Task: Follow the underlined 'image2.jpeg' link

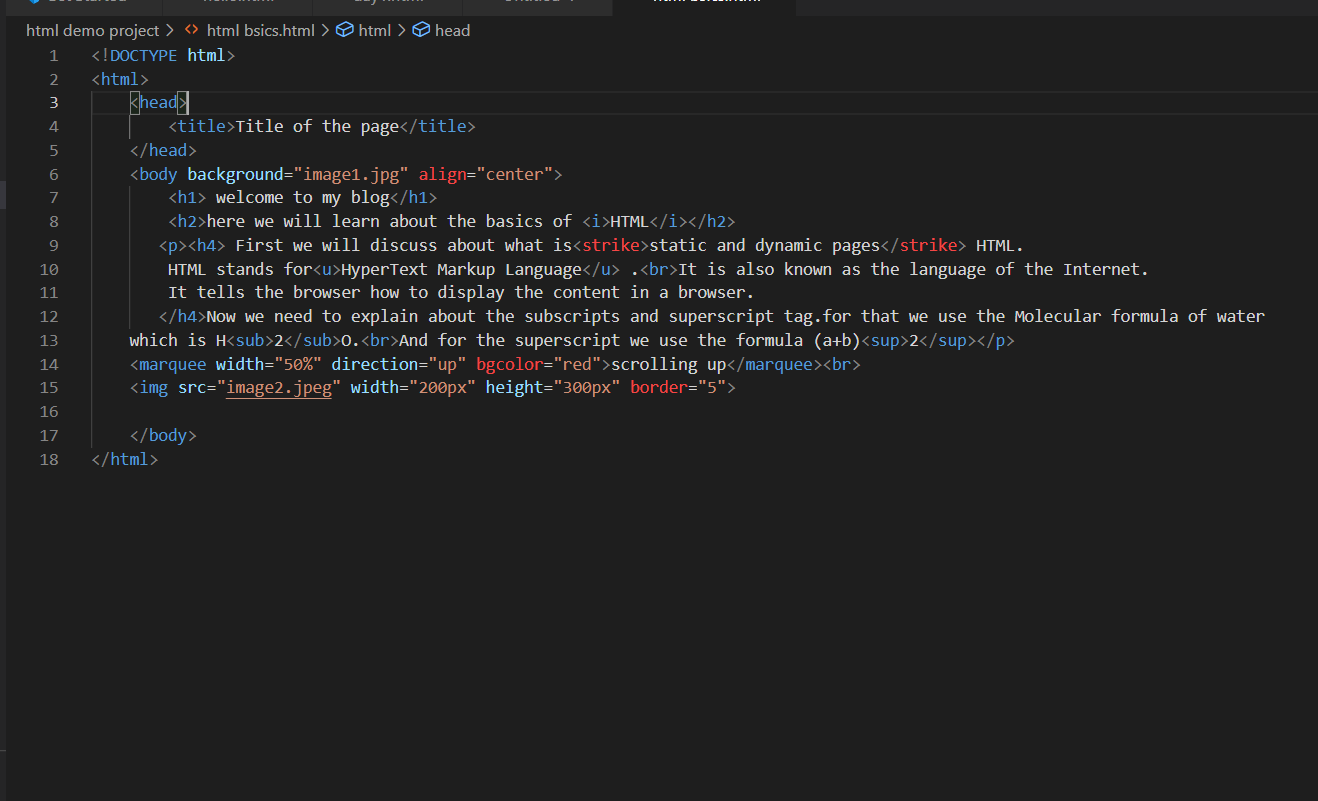Action: point(279,388)
